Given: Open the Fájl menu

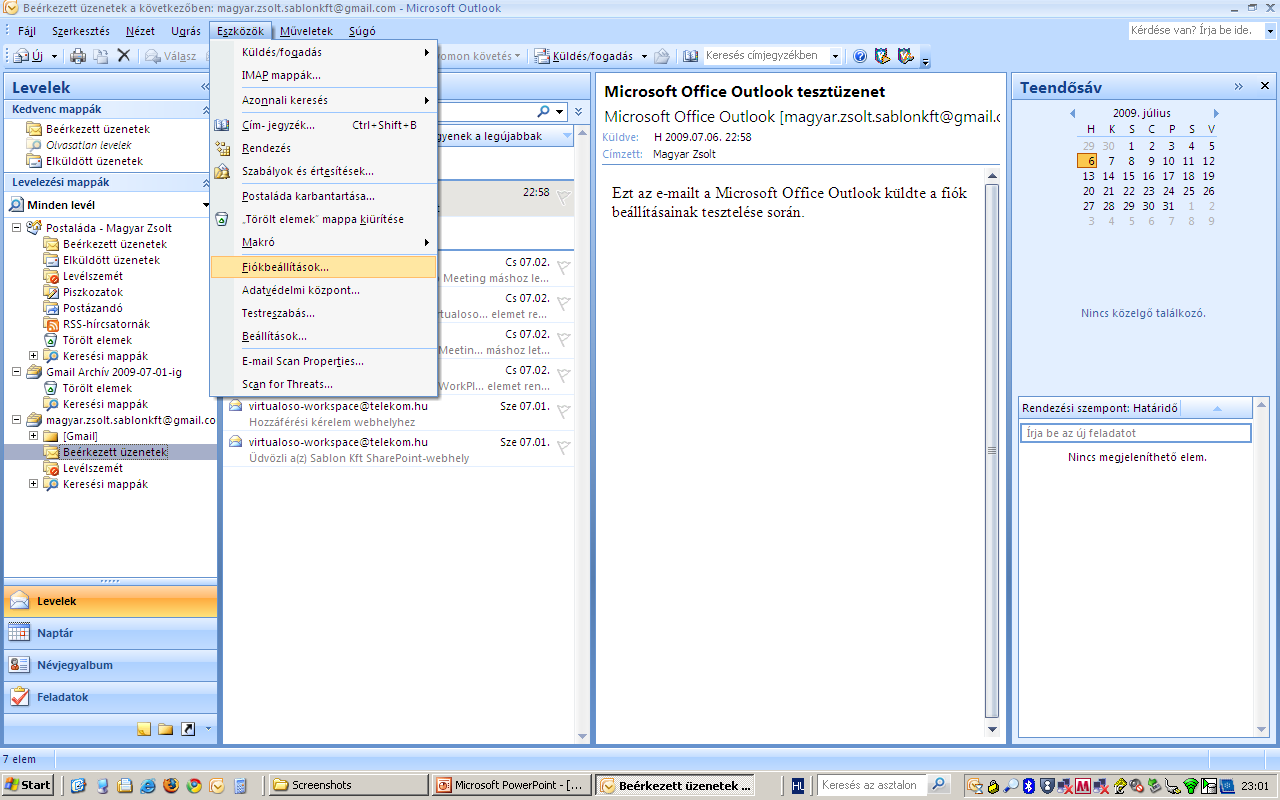Looking at the screenshot, I should pos(27,31).
